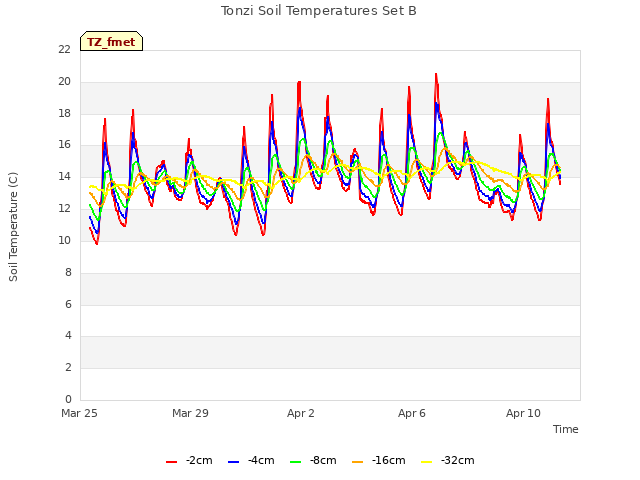Click the Mar 25 x-axis tick label
The height and width of the screenshot is (480, 640).
click(79, 413)
